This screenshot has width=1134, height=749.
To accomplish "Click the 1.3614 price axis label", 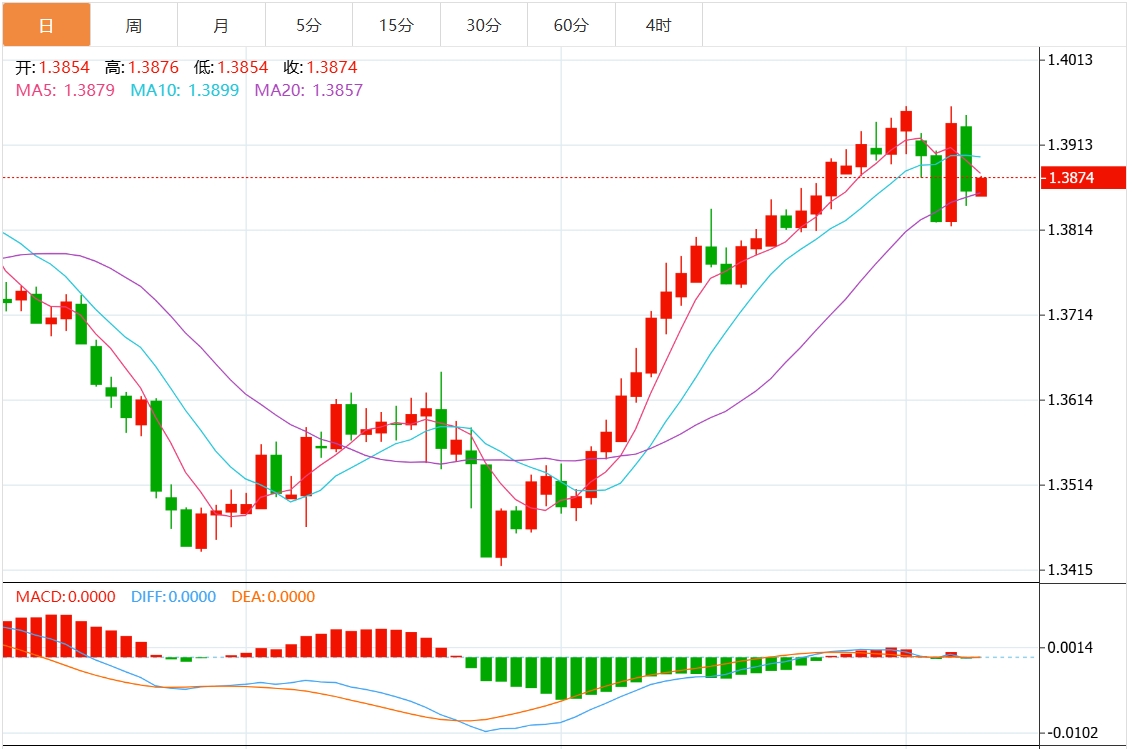I will tap(1070, 400).
